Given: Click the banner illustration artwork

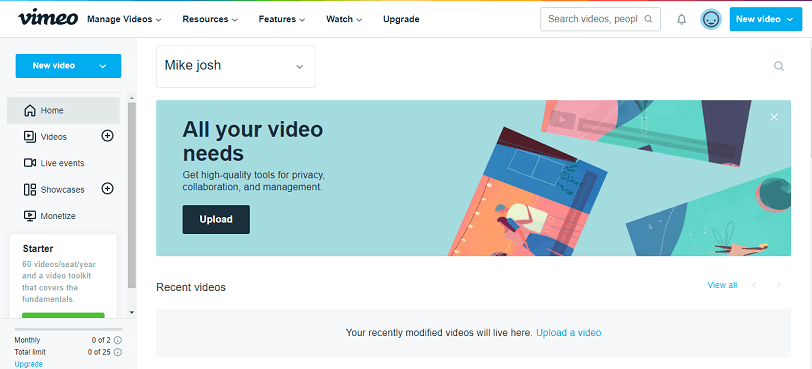Looking at the screenshot, I should coord(619,178).
